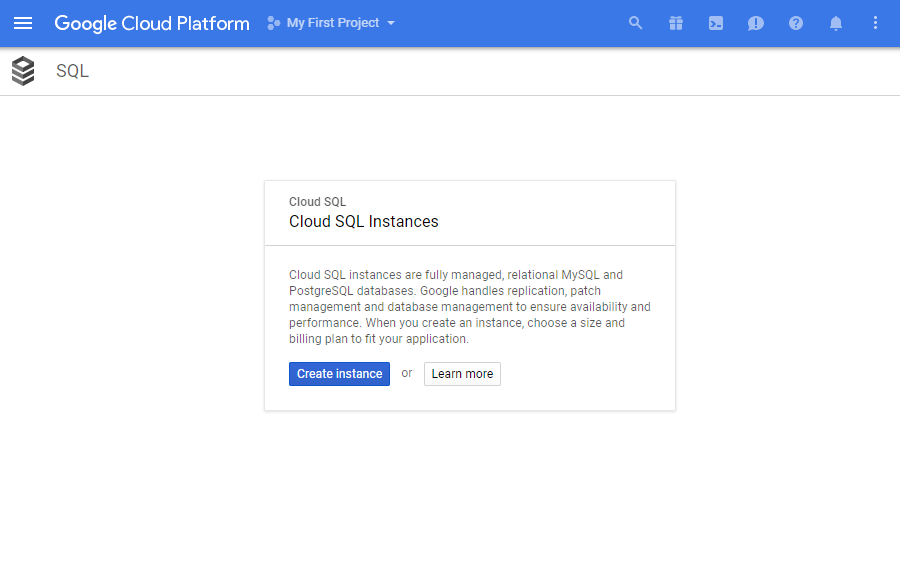
Task: Click the Learn more button
Action: (462, 374)
